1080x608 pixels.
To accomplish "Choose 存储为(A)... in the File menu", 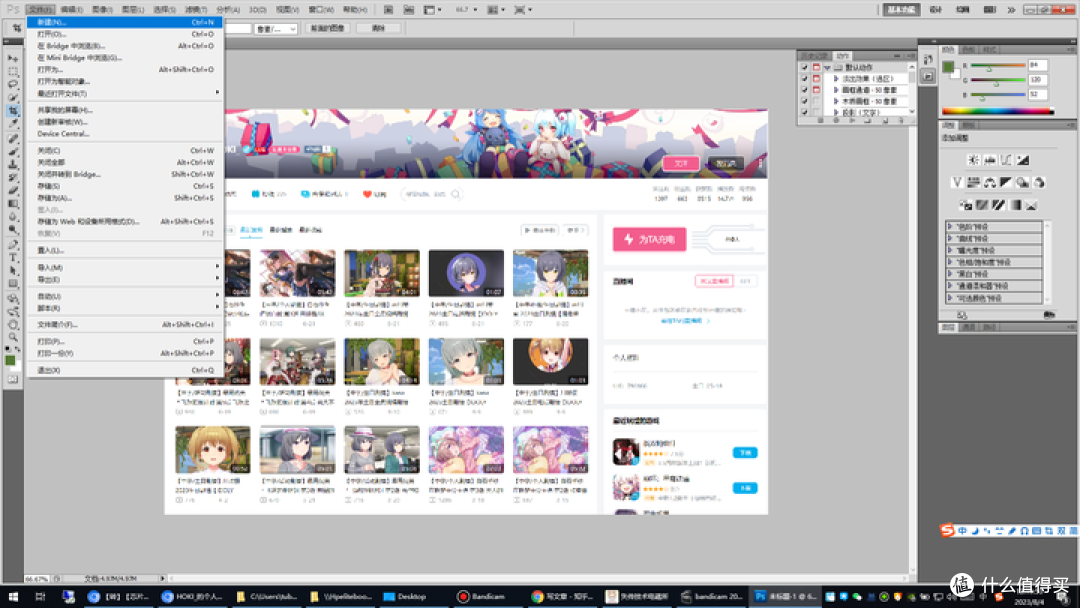I will [125, 198].
